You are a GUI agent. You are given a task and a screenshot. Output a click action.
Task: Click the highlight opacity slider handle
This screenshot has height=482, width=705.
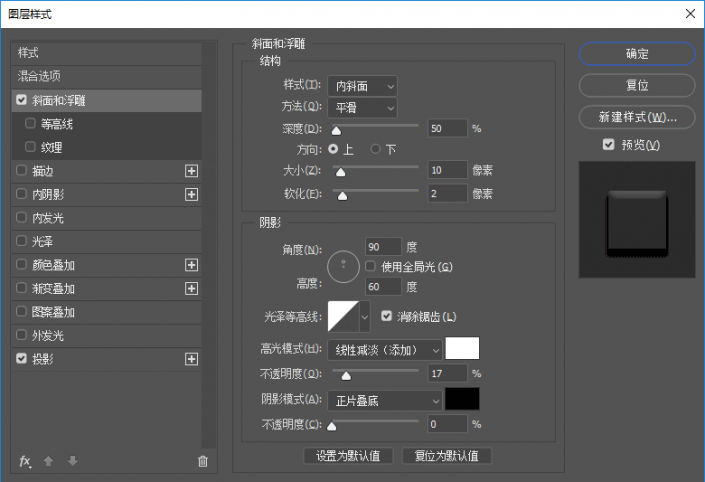346,375
